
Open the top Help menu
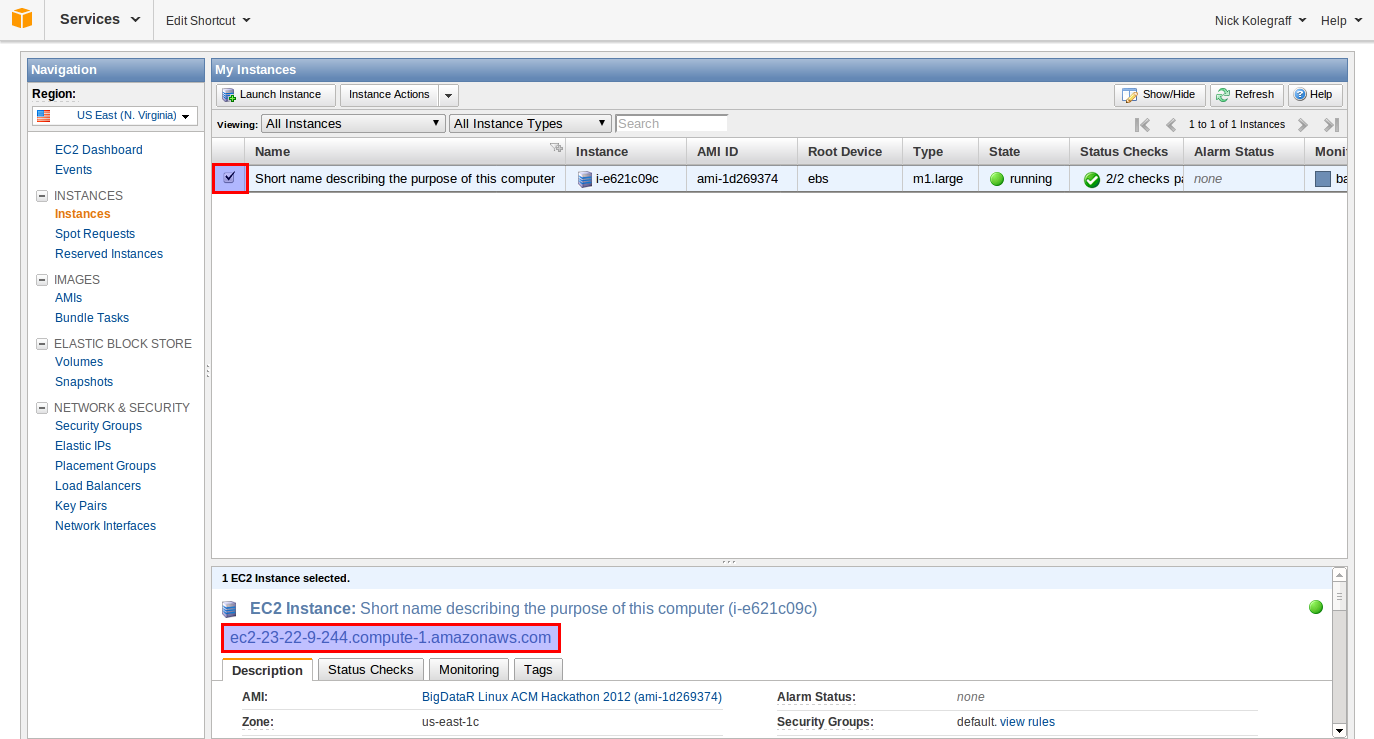pyautogui.click(x=1341, y=20)
